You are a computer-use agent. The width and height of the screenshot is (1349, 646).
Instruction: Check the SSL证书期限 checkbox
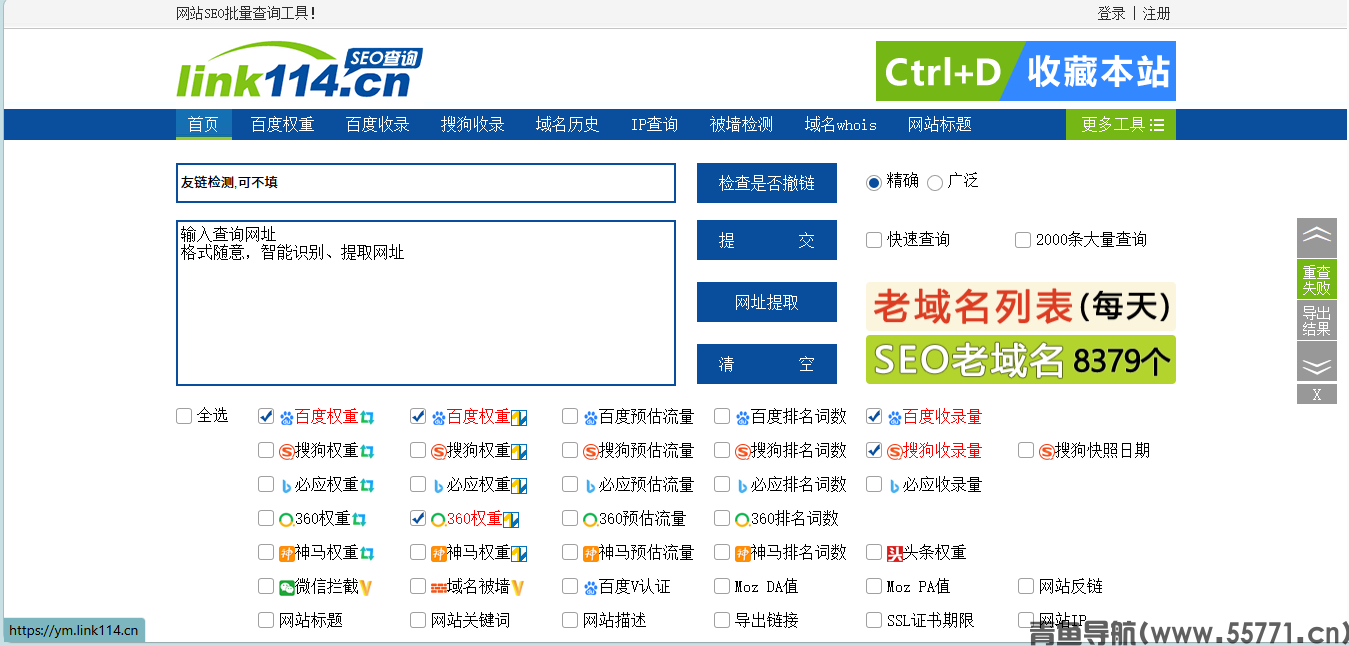pos(874,620)
